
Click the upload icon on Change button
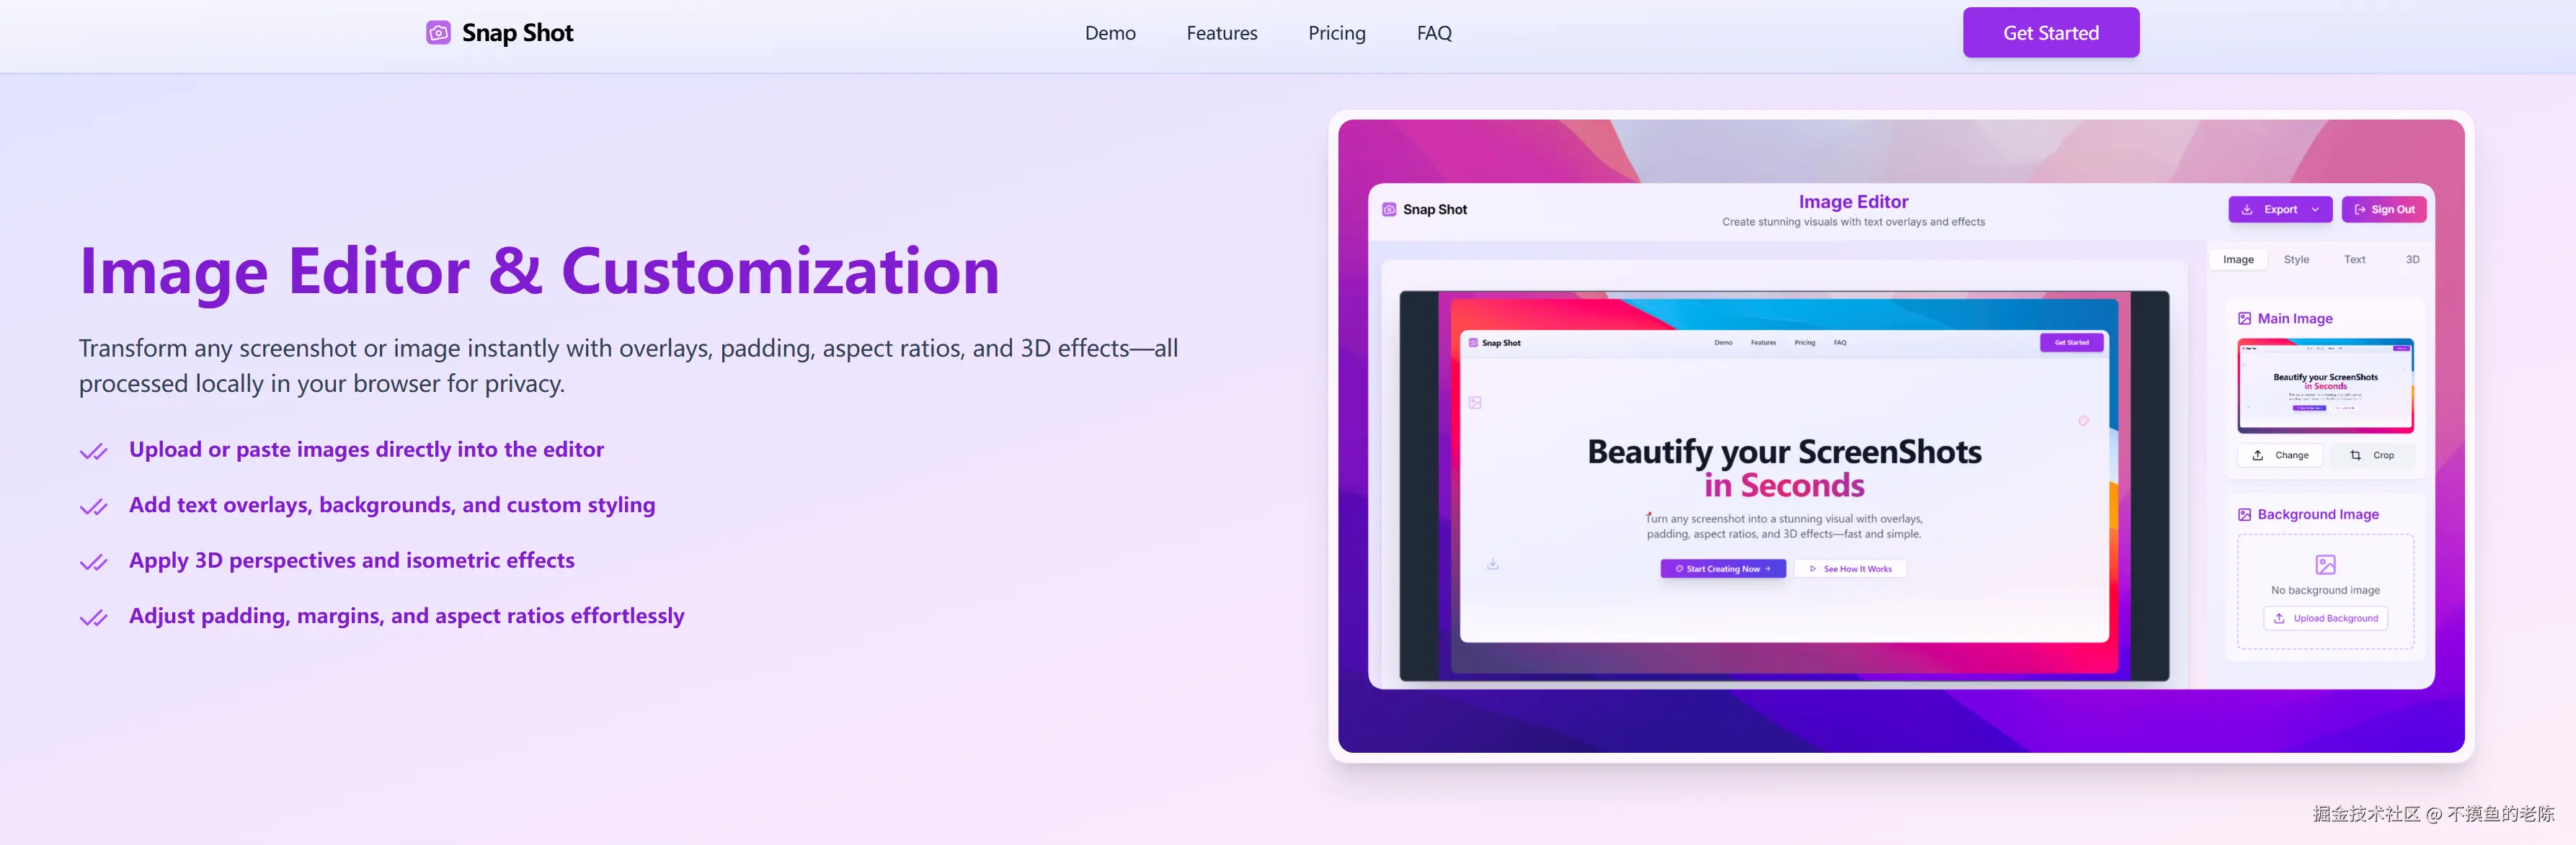coord(2258,455)
